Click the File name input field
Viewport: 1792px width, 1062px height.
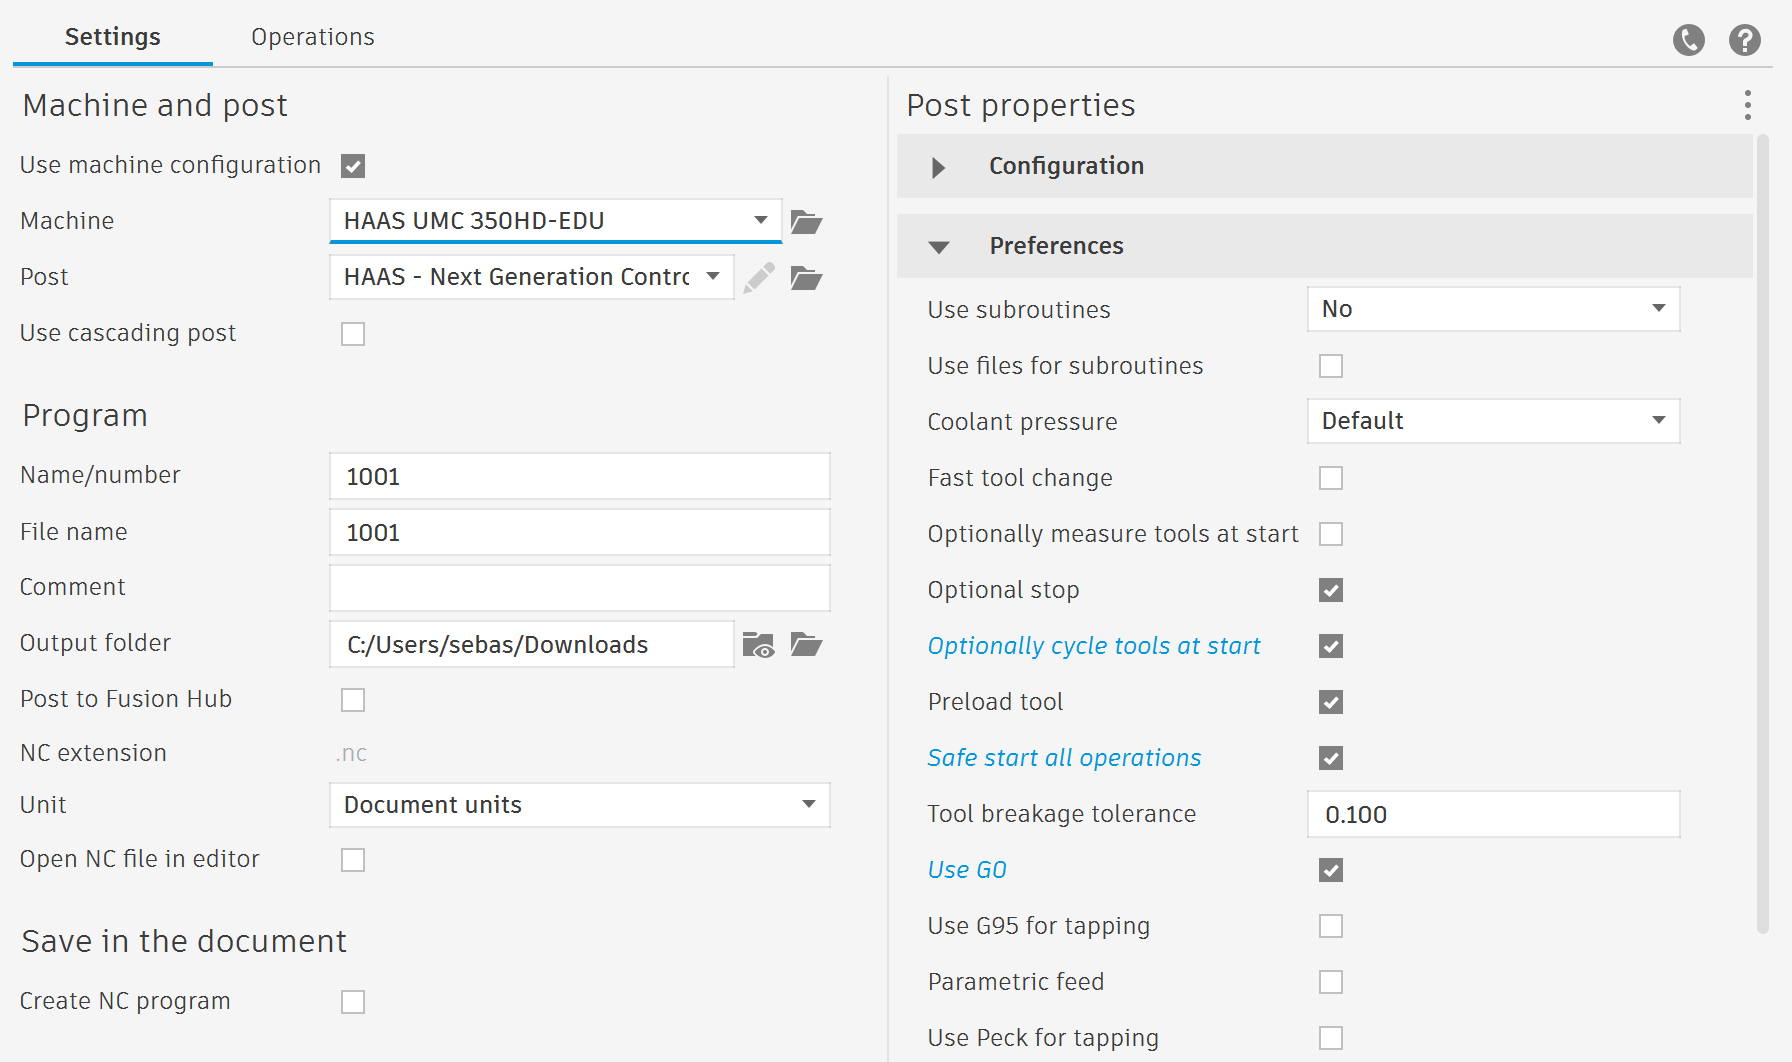(x=580, y=533)
